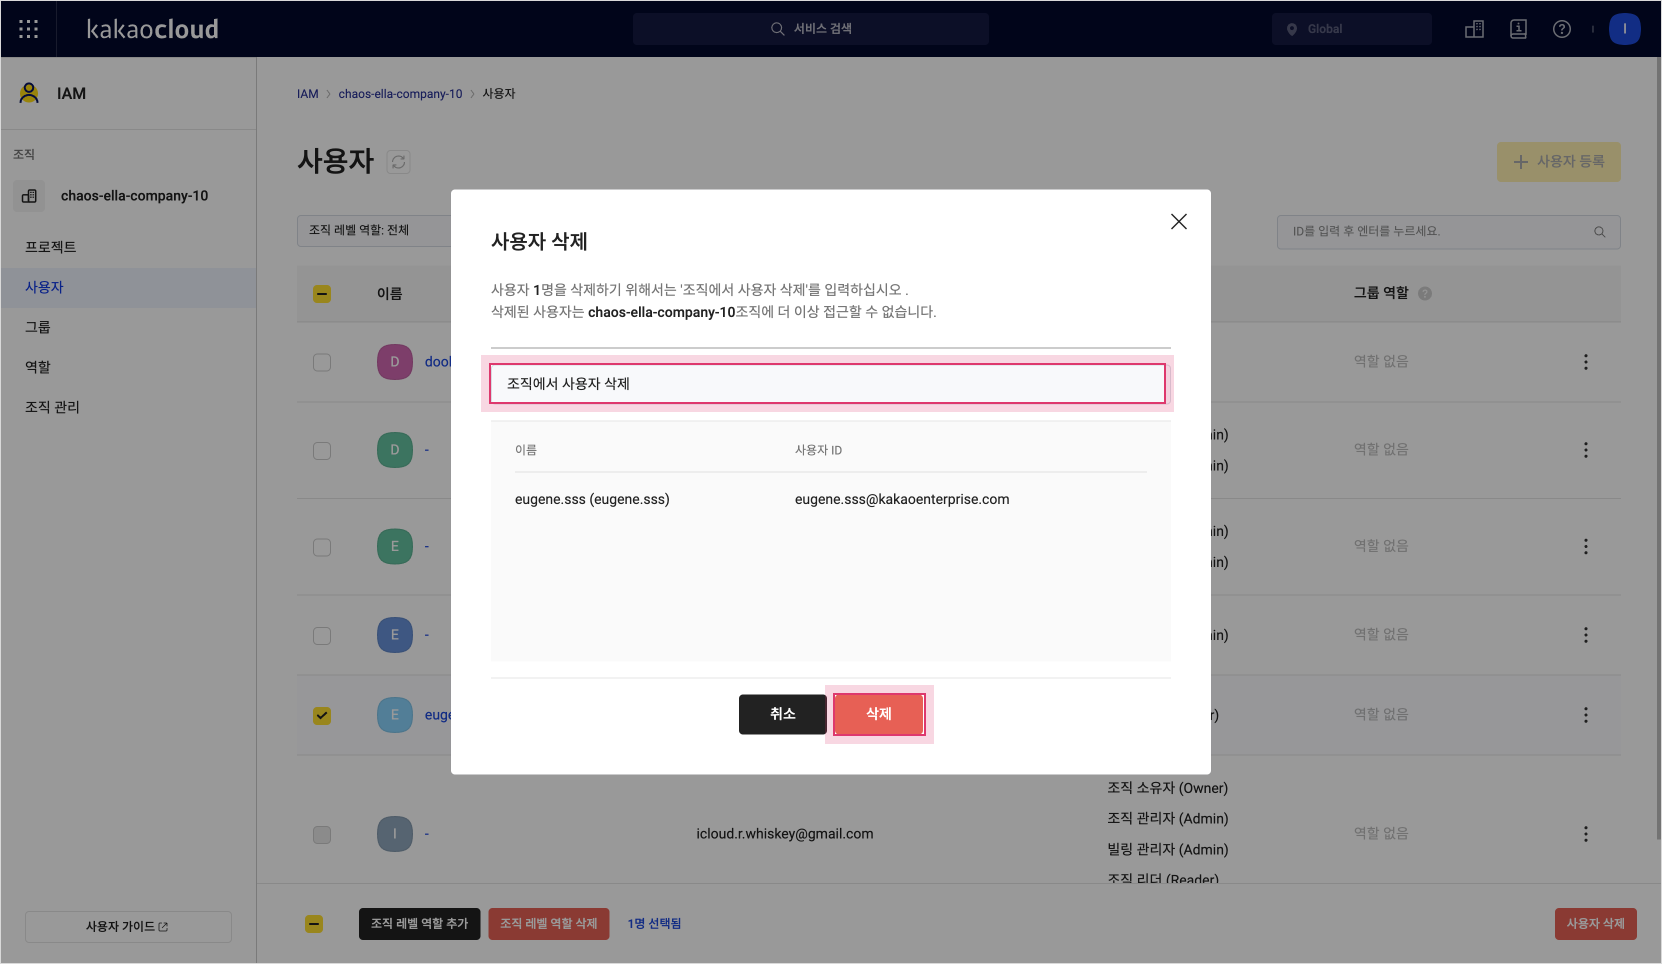Viewport: 1662px width, 964px height.
Task: Click eugene.sss@kakaoenterprise.com in dialog
Action: pyautogui.click(x=902, y=499)
